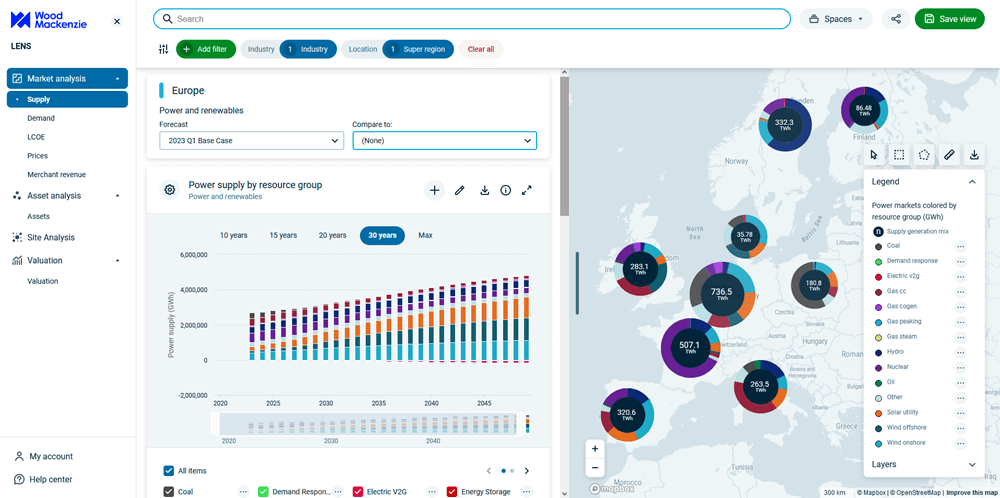The width and height of the screenshot is (1000, 498).
Task: Collapse the Valuation section chevron
Action: click(117, 261)
